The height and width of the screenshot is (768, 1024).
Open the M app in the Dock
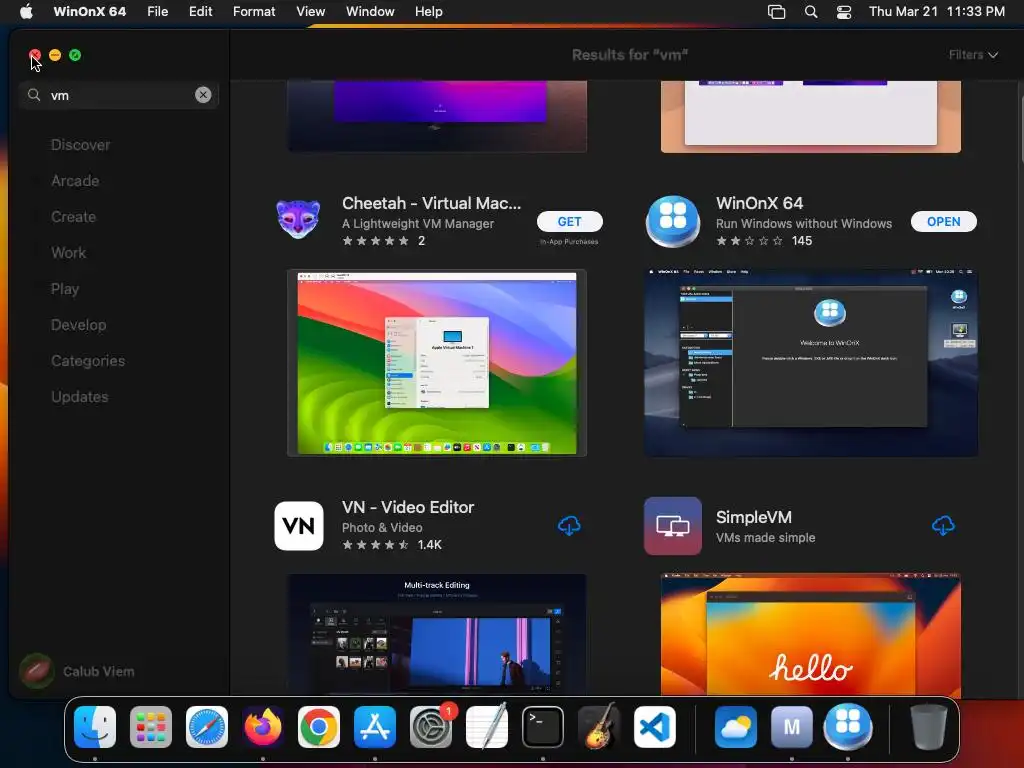[x=792, y=727]
